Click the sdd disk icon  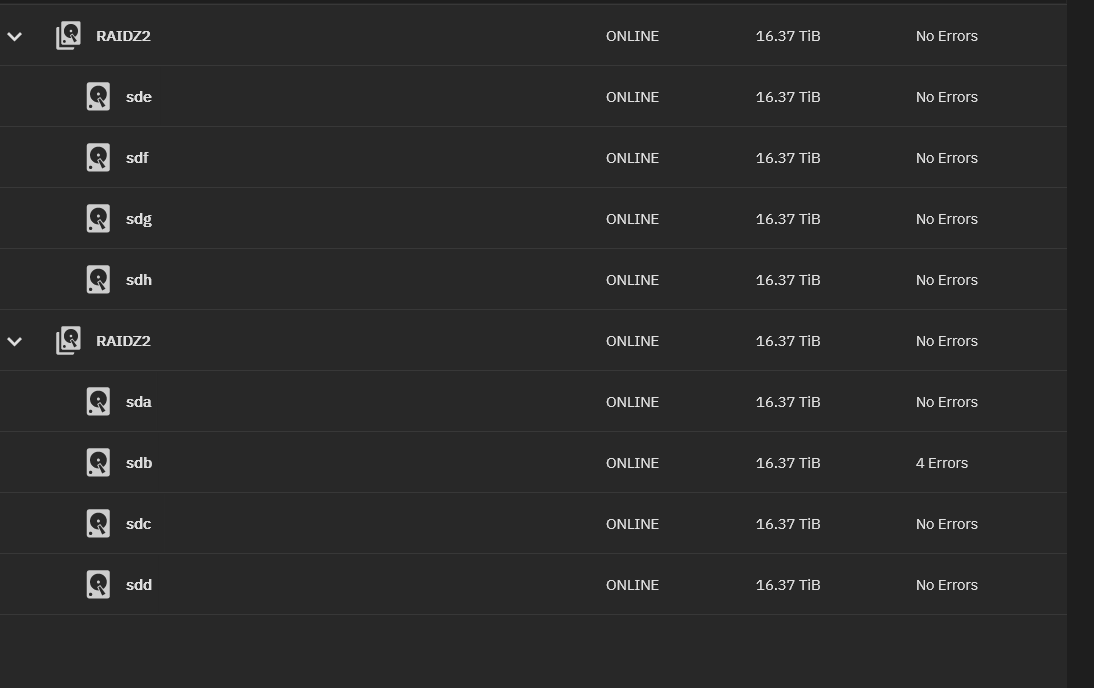[98, 585]
